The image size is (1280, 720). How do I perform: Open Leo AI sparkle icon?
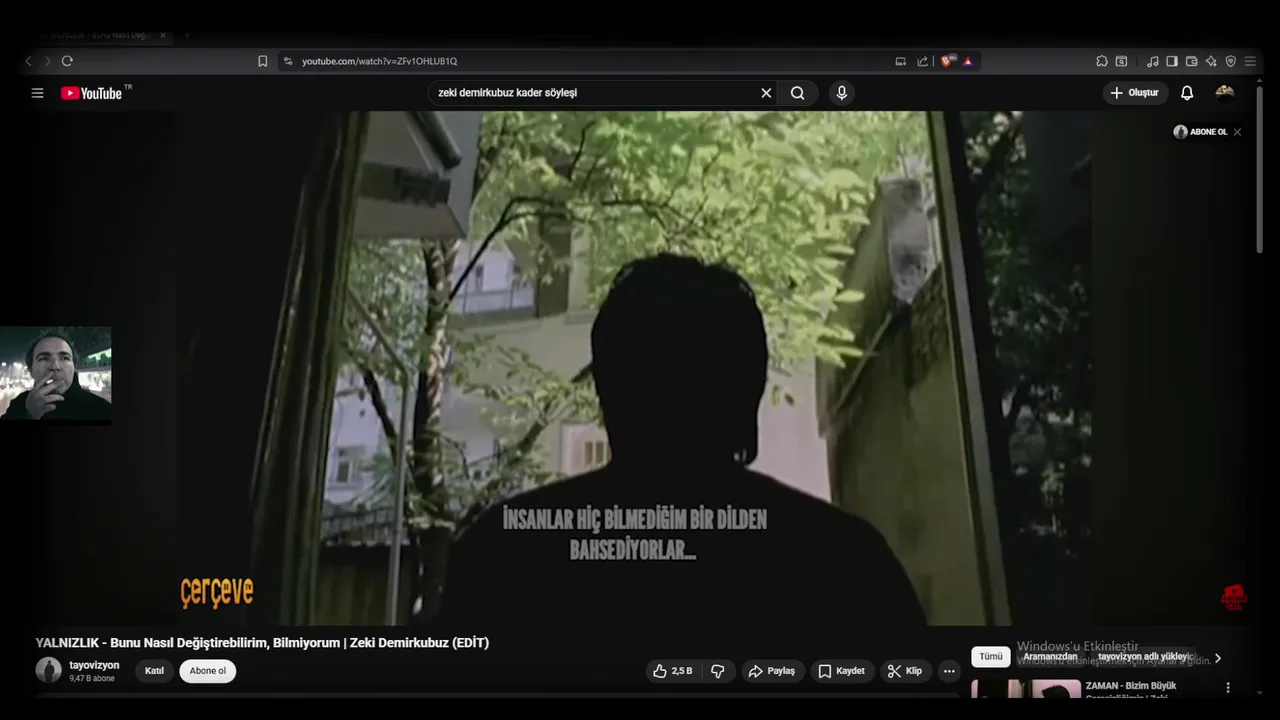pos(1211,61)
